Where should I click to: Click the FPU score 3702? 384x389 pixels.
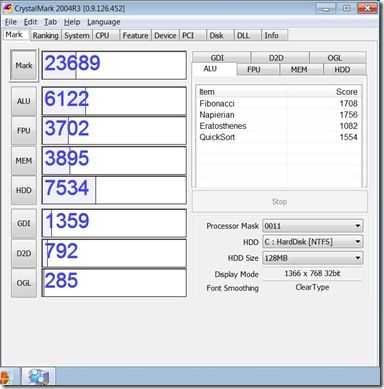tap(67, 128)
